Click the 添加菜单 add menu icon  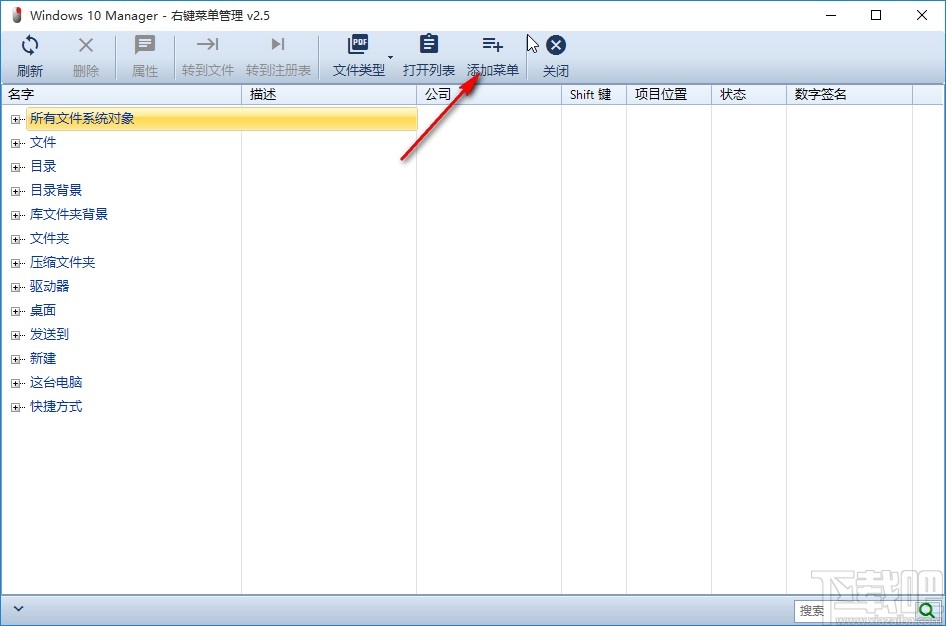tap(492, 44)
